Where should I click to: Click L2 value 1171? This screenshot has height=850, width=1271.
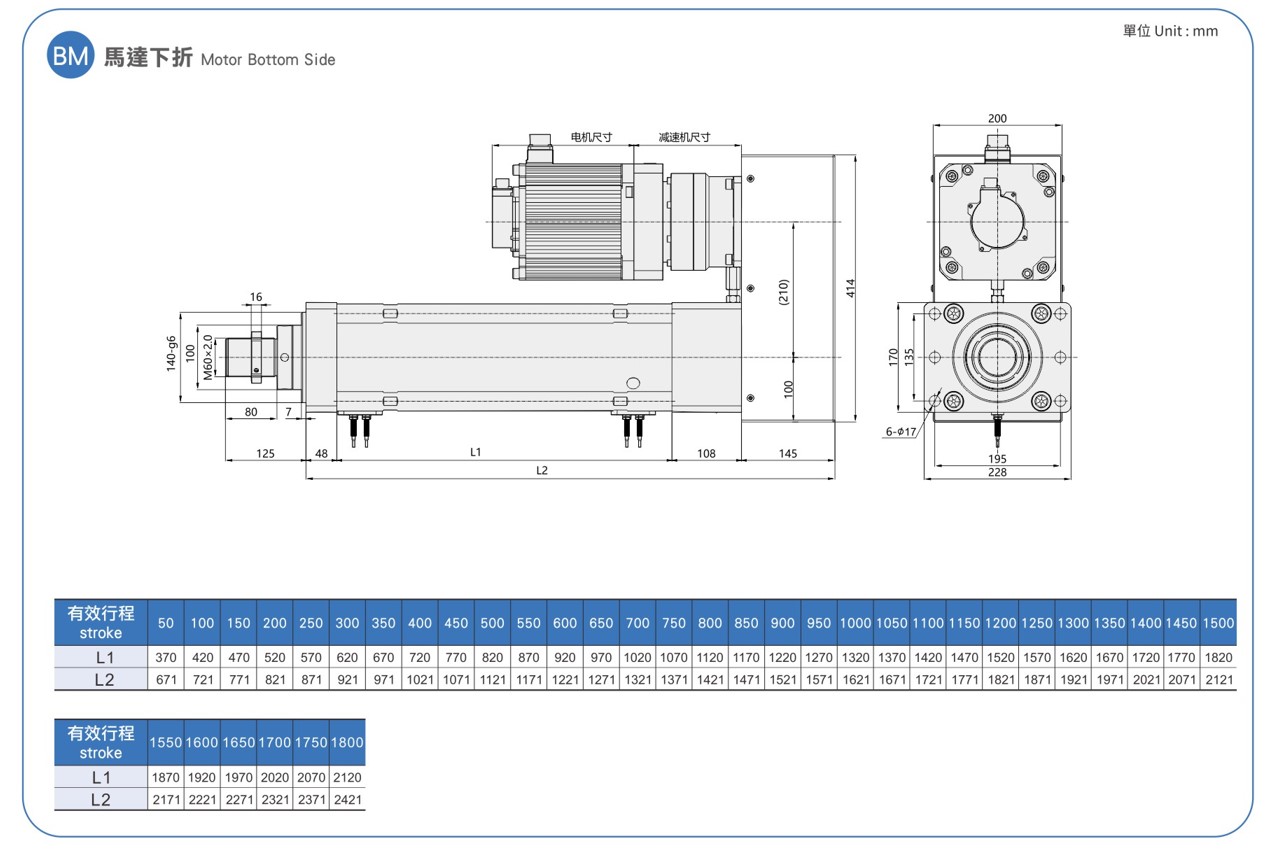(x=529, y=680)
